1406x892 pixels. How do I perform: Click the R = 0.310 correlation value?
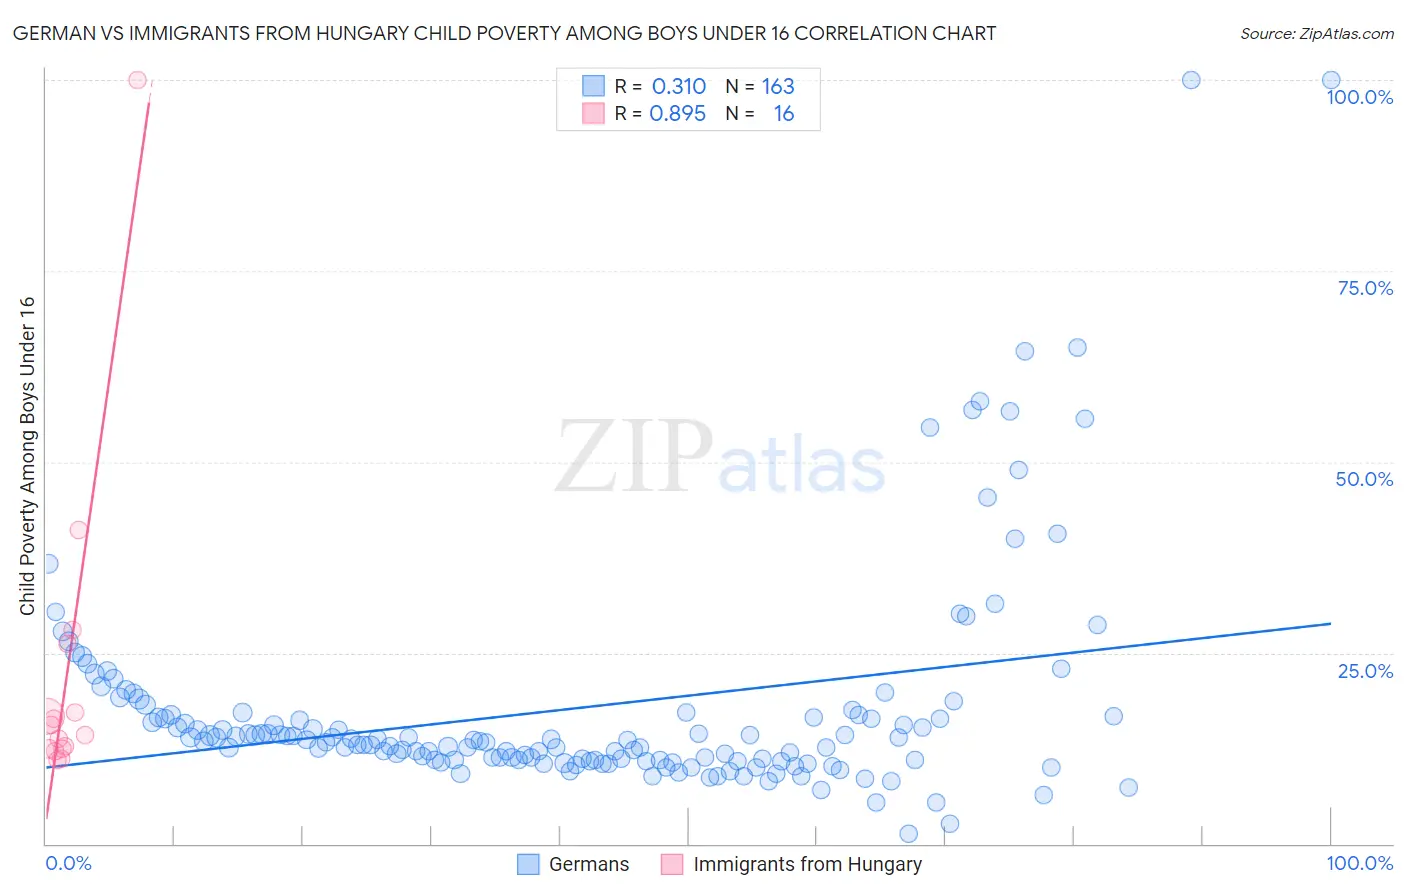tap(660, 86)
